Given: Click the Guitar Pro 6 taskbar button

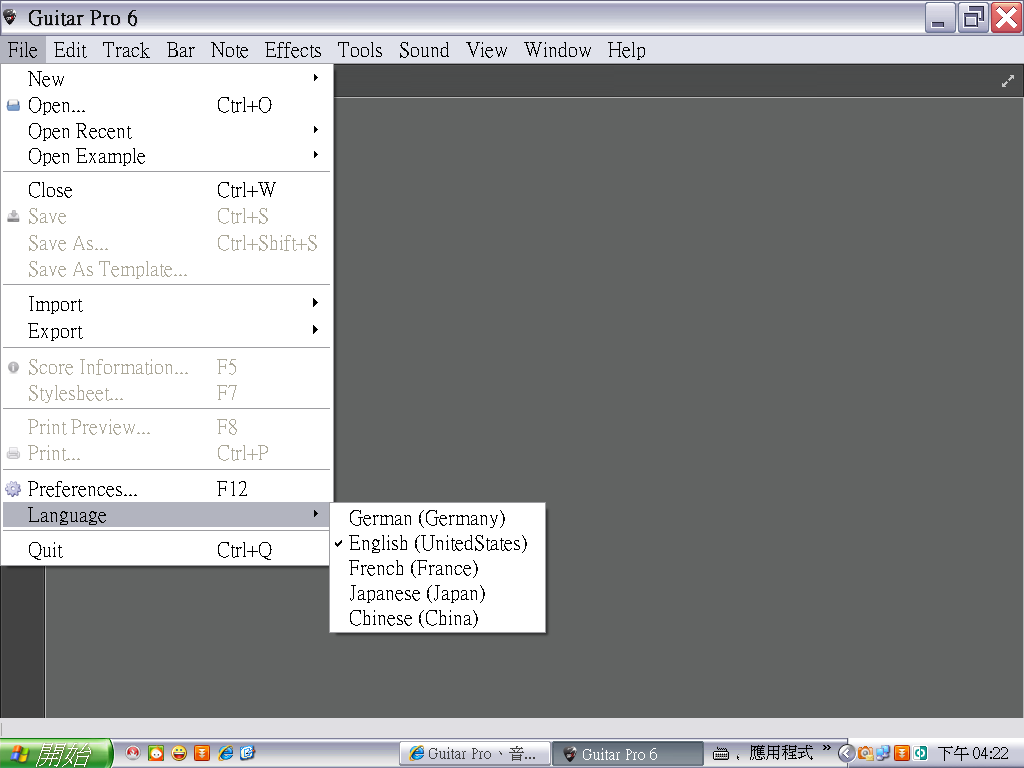Looking at the screenshot, I should pyautogui.click(x=628, y=754).
